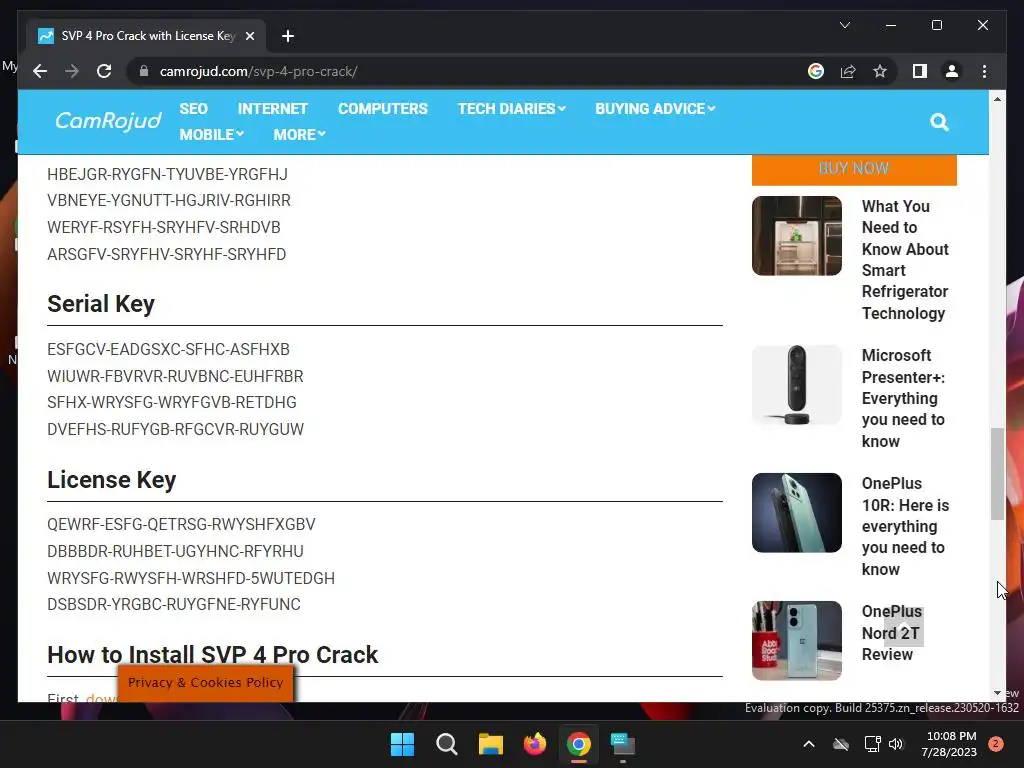Click the scrollbar down arrow
The image size is (1024, 768).
tap(997, 693)
